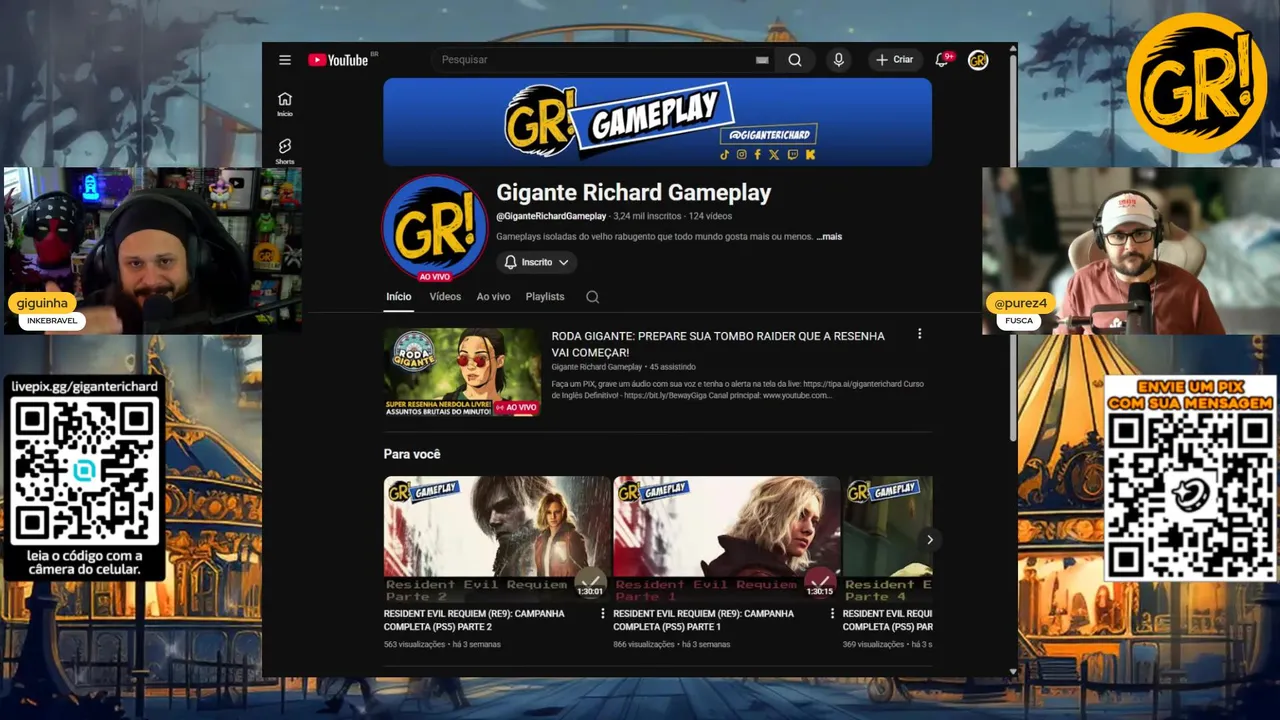Open Shorts from the sidebar
1280x720 pixels.
tap(285, 151)
